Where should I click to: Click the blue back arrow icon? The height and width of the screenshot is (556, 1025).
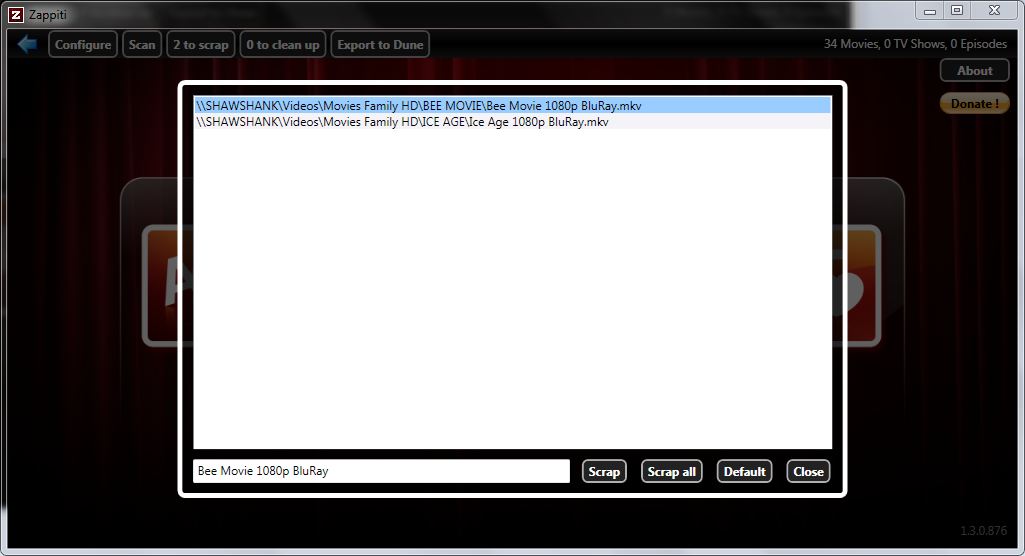click(x=27, y=44)
